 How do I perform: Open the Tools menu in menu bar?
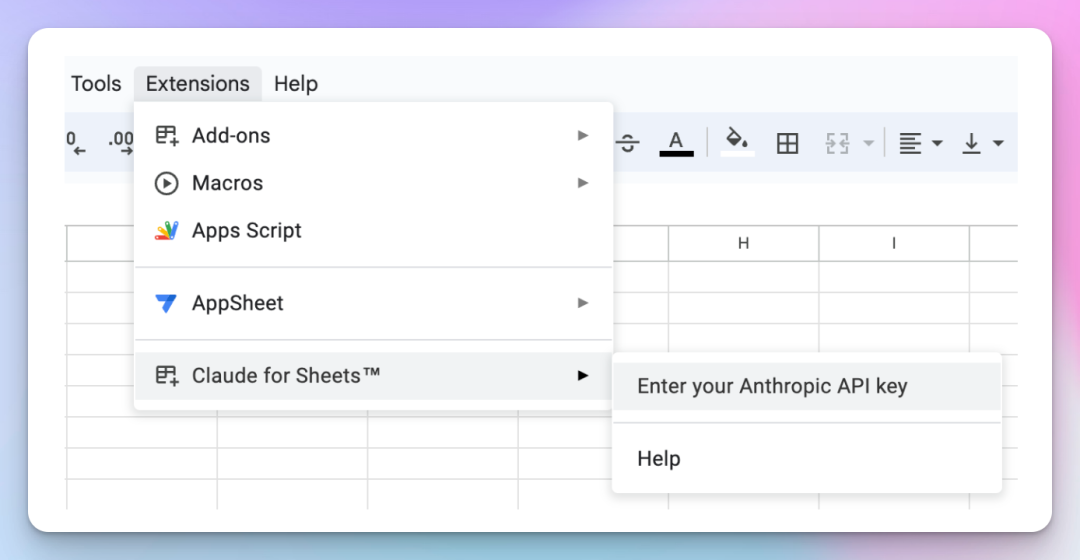pyautogui.click(x=96, y=84)
